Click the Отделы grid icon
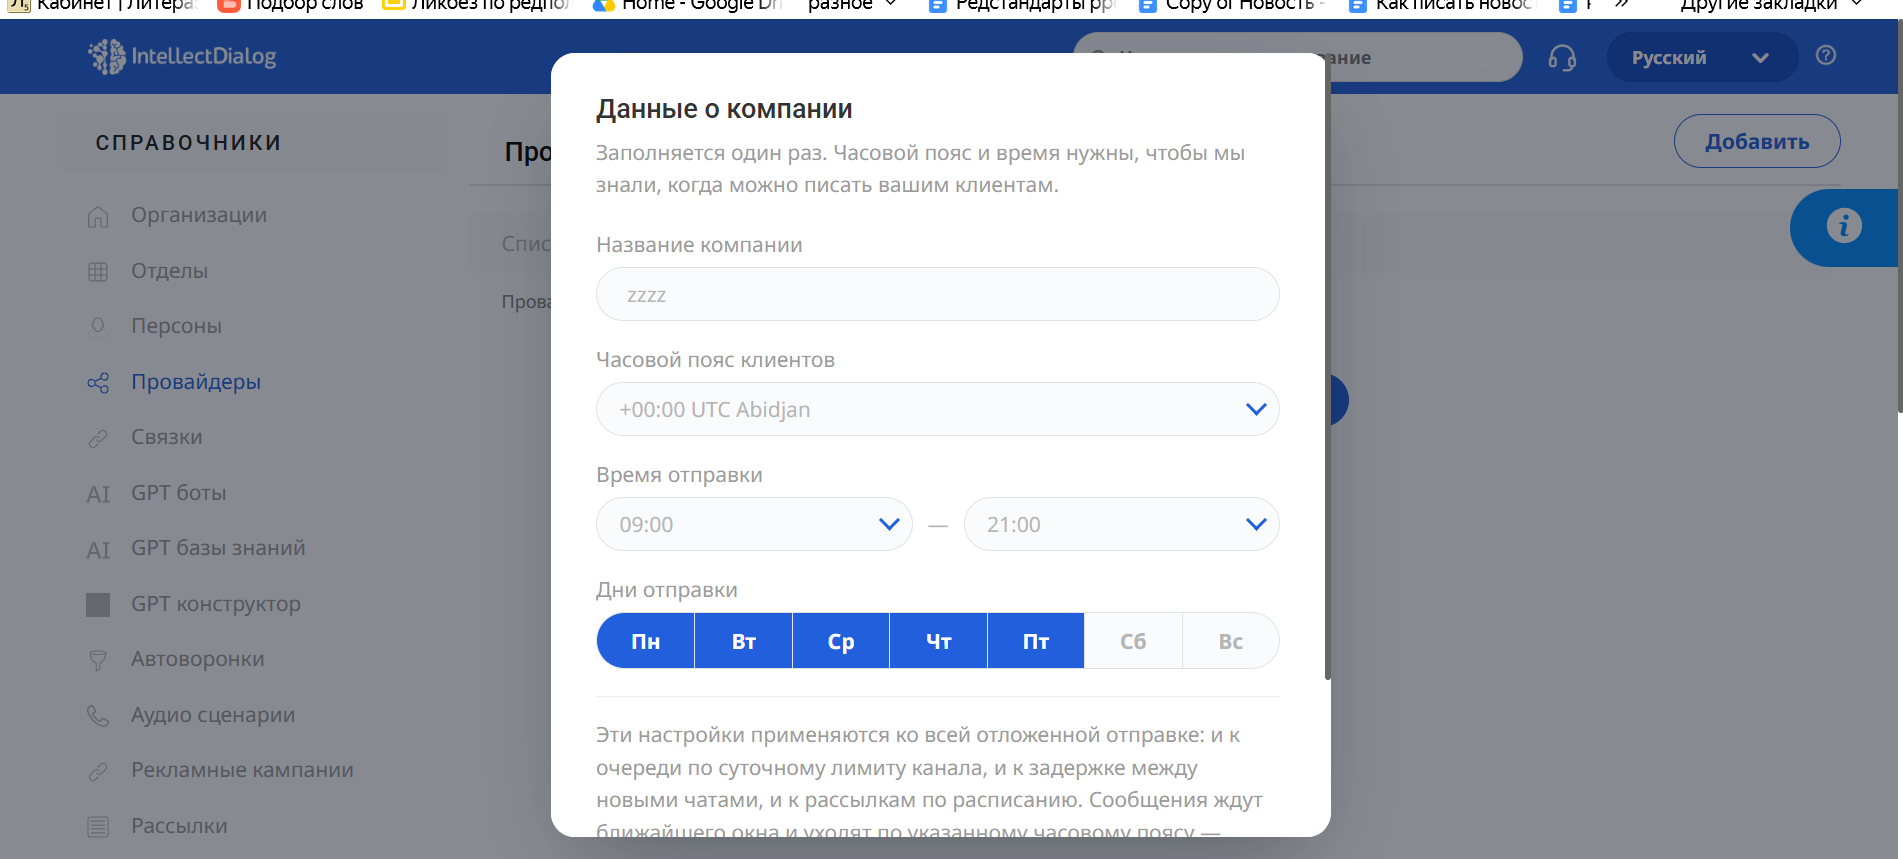Viewport: 1903px width, 859px height. pos(98,272)
